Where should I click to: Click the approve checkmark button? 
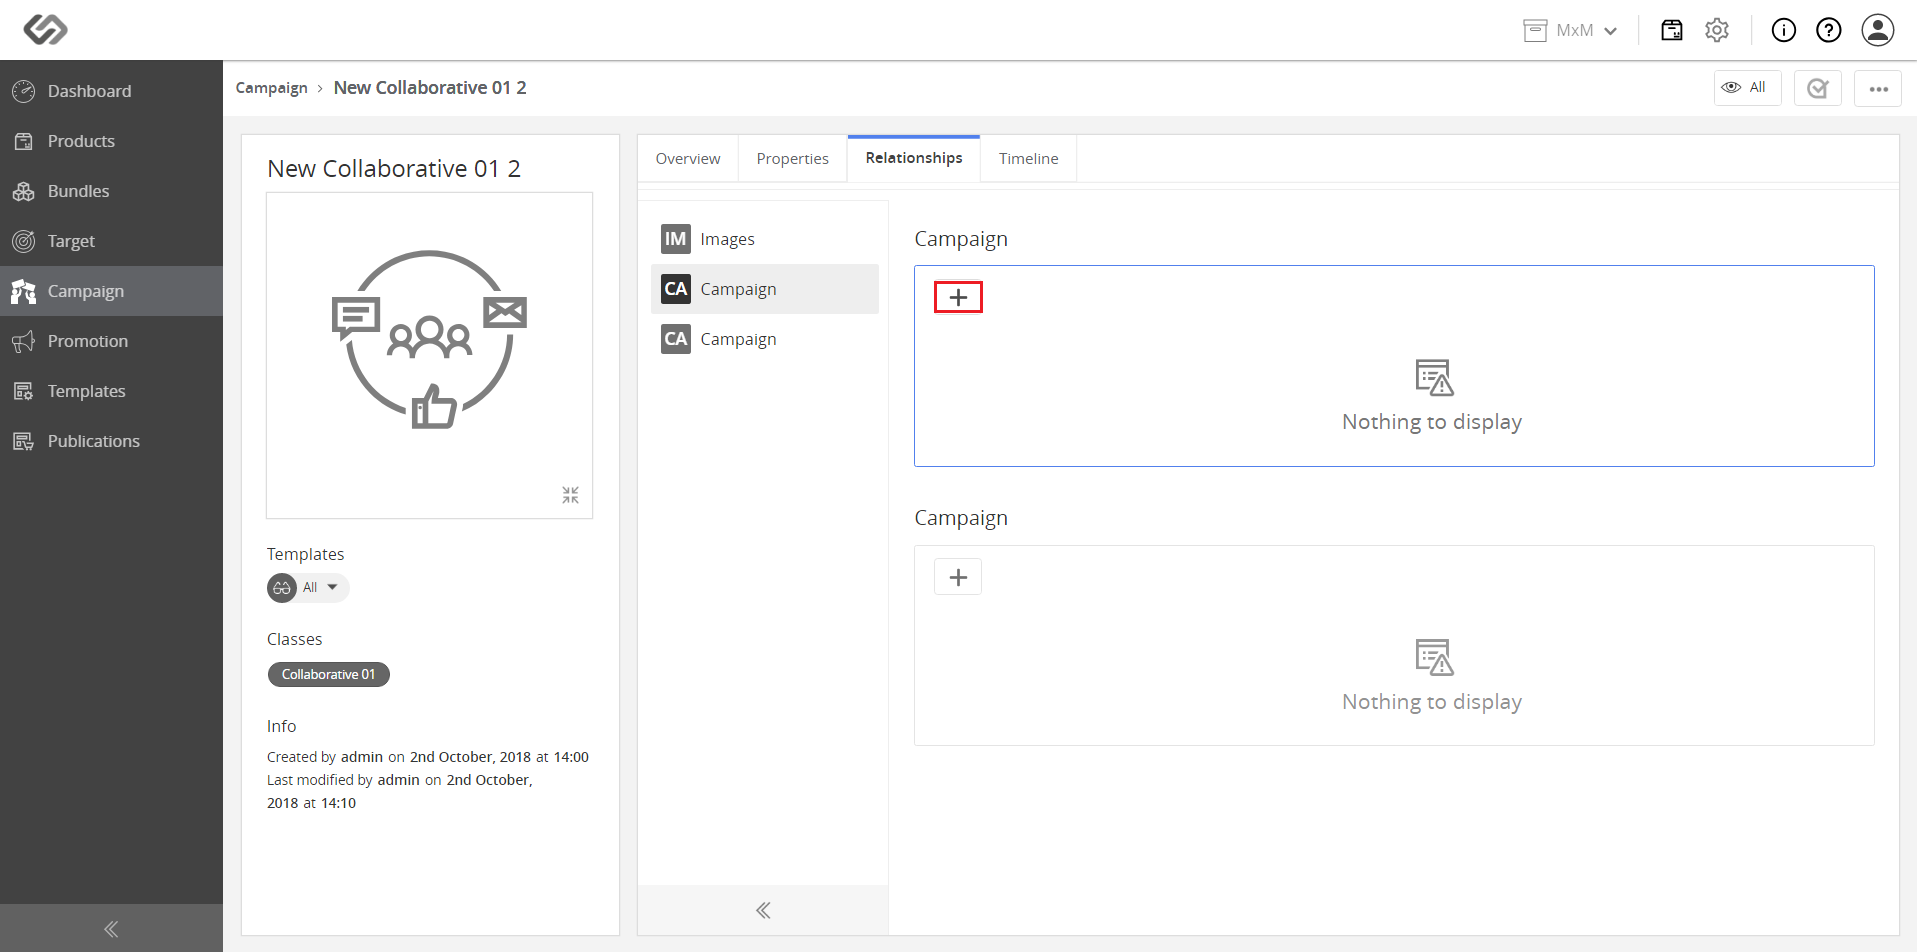point(1818,88)
